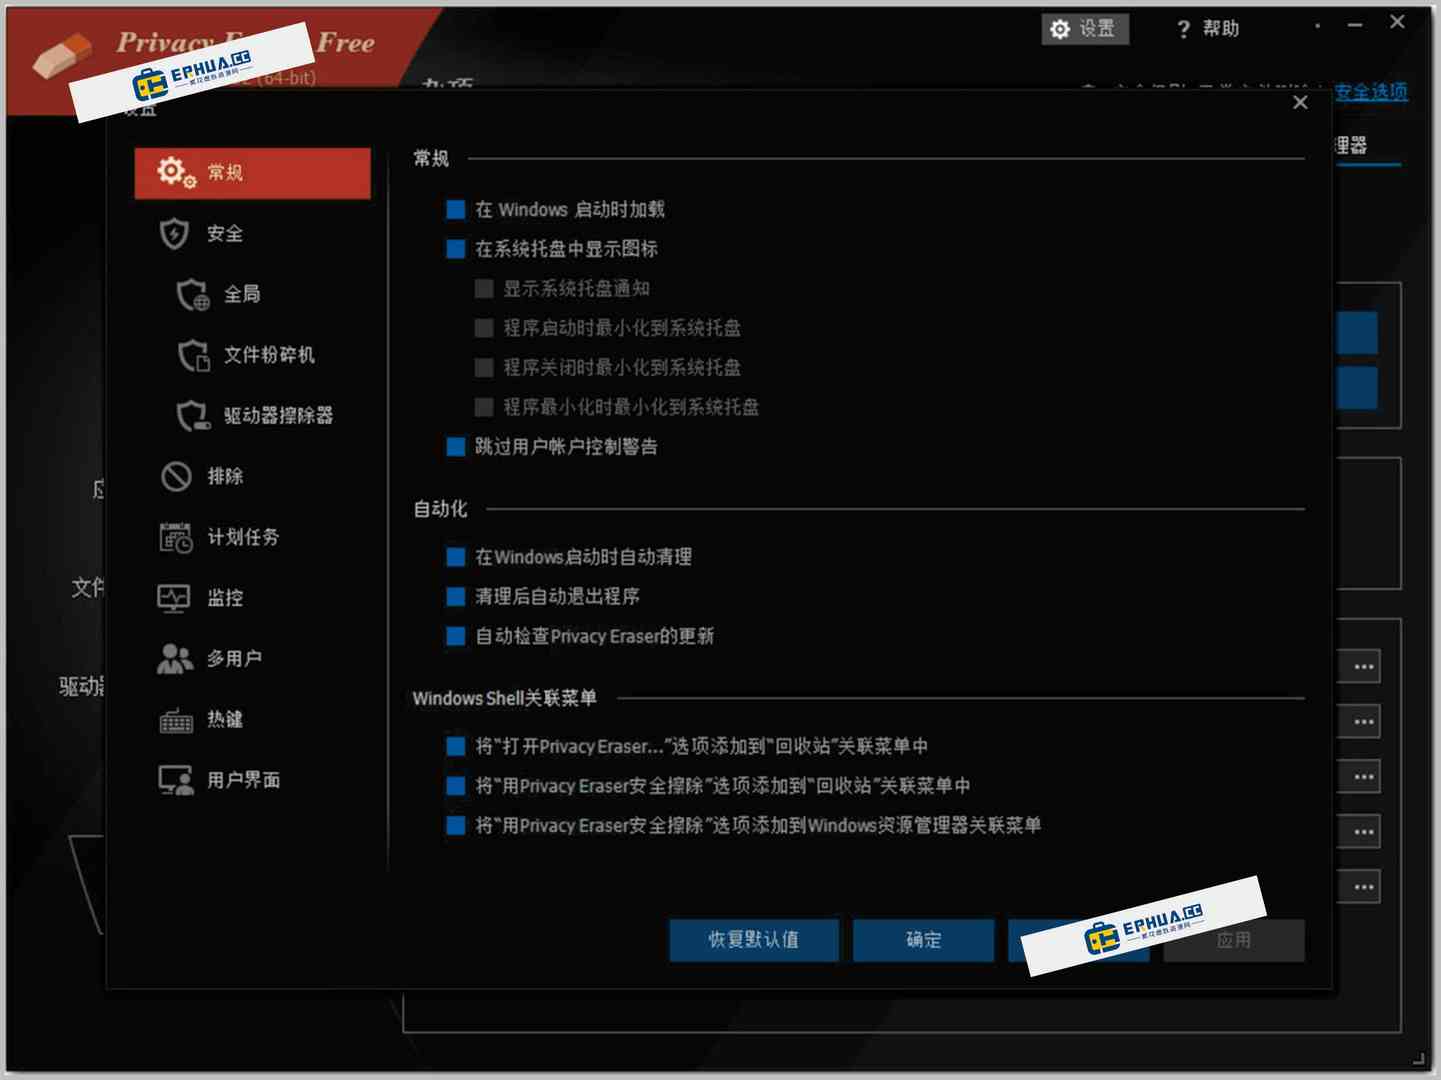Open the 安全 (Security) settings section
The width and height of the screenshot is (1441, 1080).
(x=224, y=233)
